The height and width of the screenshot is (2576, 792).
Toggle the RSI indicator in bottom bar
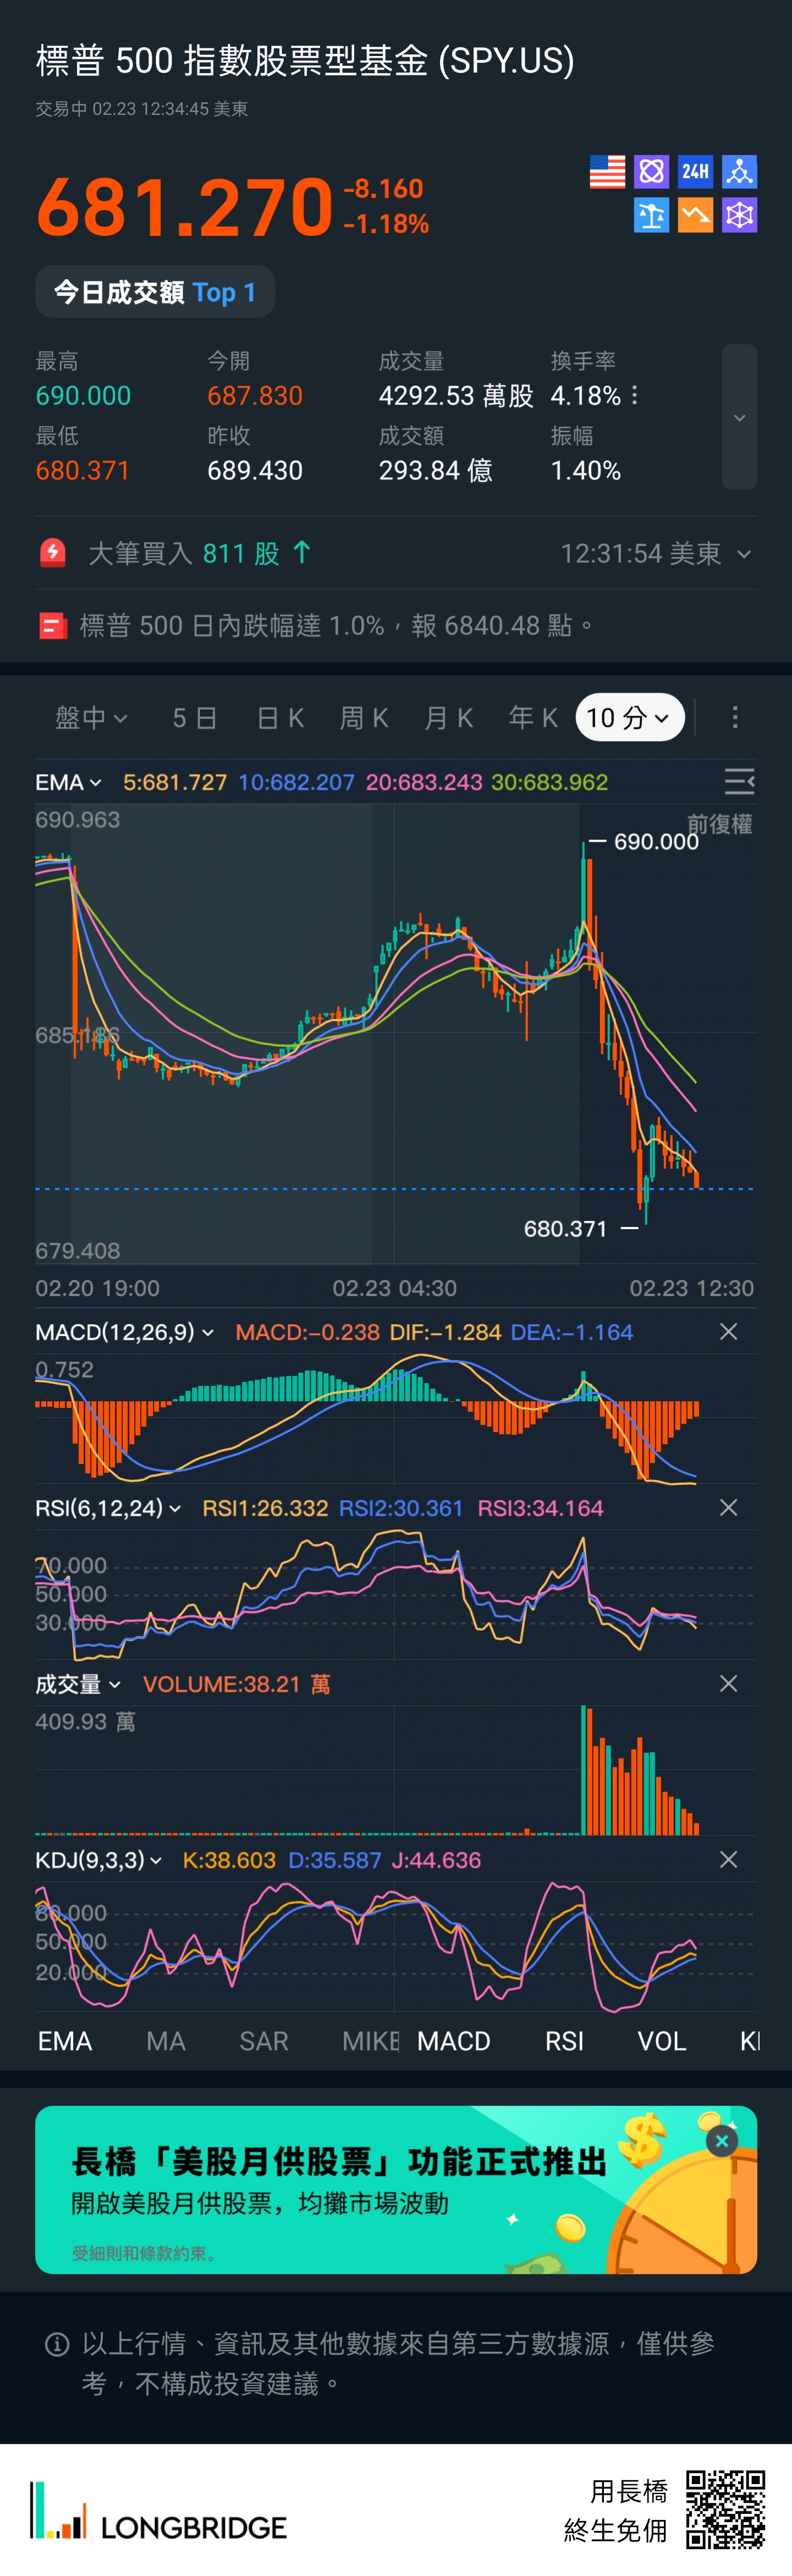tap(564, 2041)
